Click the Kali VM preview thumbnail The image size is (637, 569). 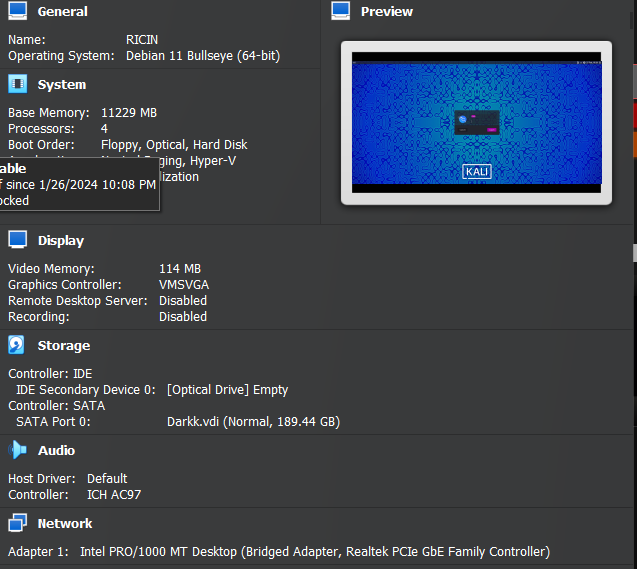click(x=477, y=123)
